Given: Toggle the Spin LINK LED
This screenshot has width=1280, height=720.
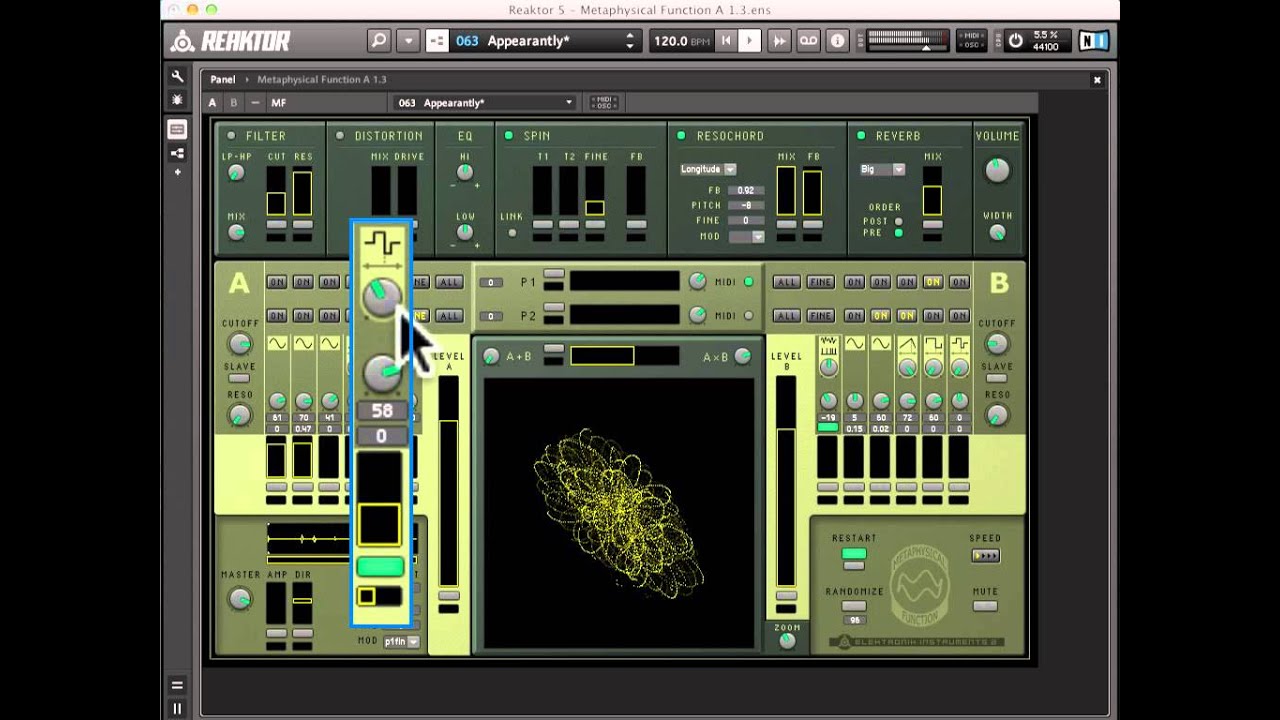Looking at the screenshot, I should pyautogui.click(x=512, y=233).
